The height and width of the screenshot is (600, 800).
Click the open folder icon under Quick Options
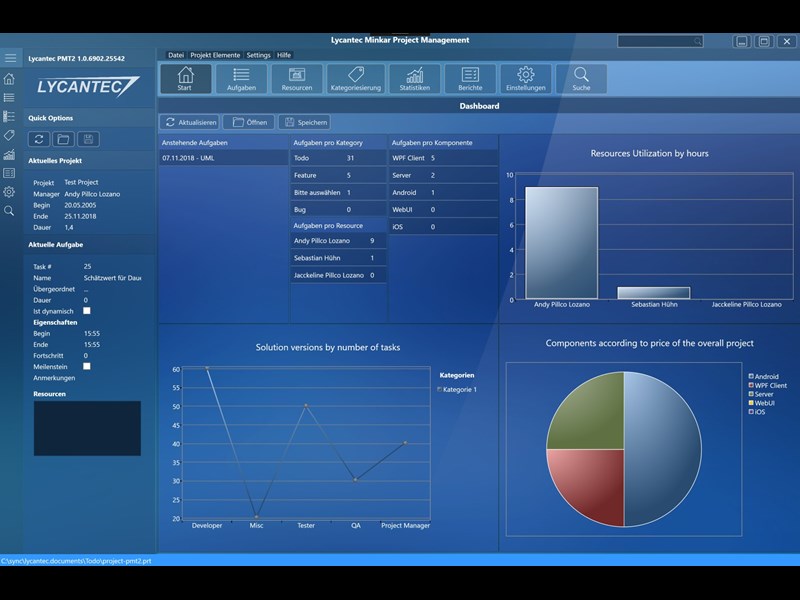63,139
